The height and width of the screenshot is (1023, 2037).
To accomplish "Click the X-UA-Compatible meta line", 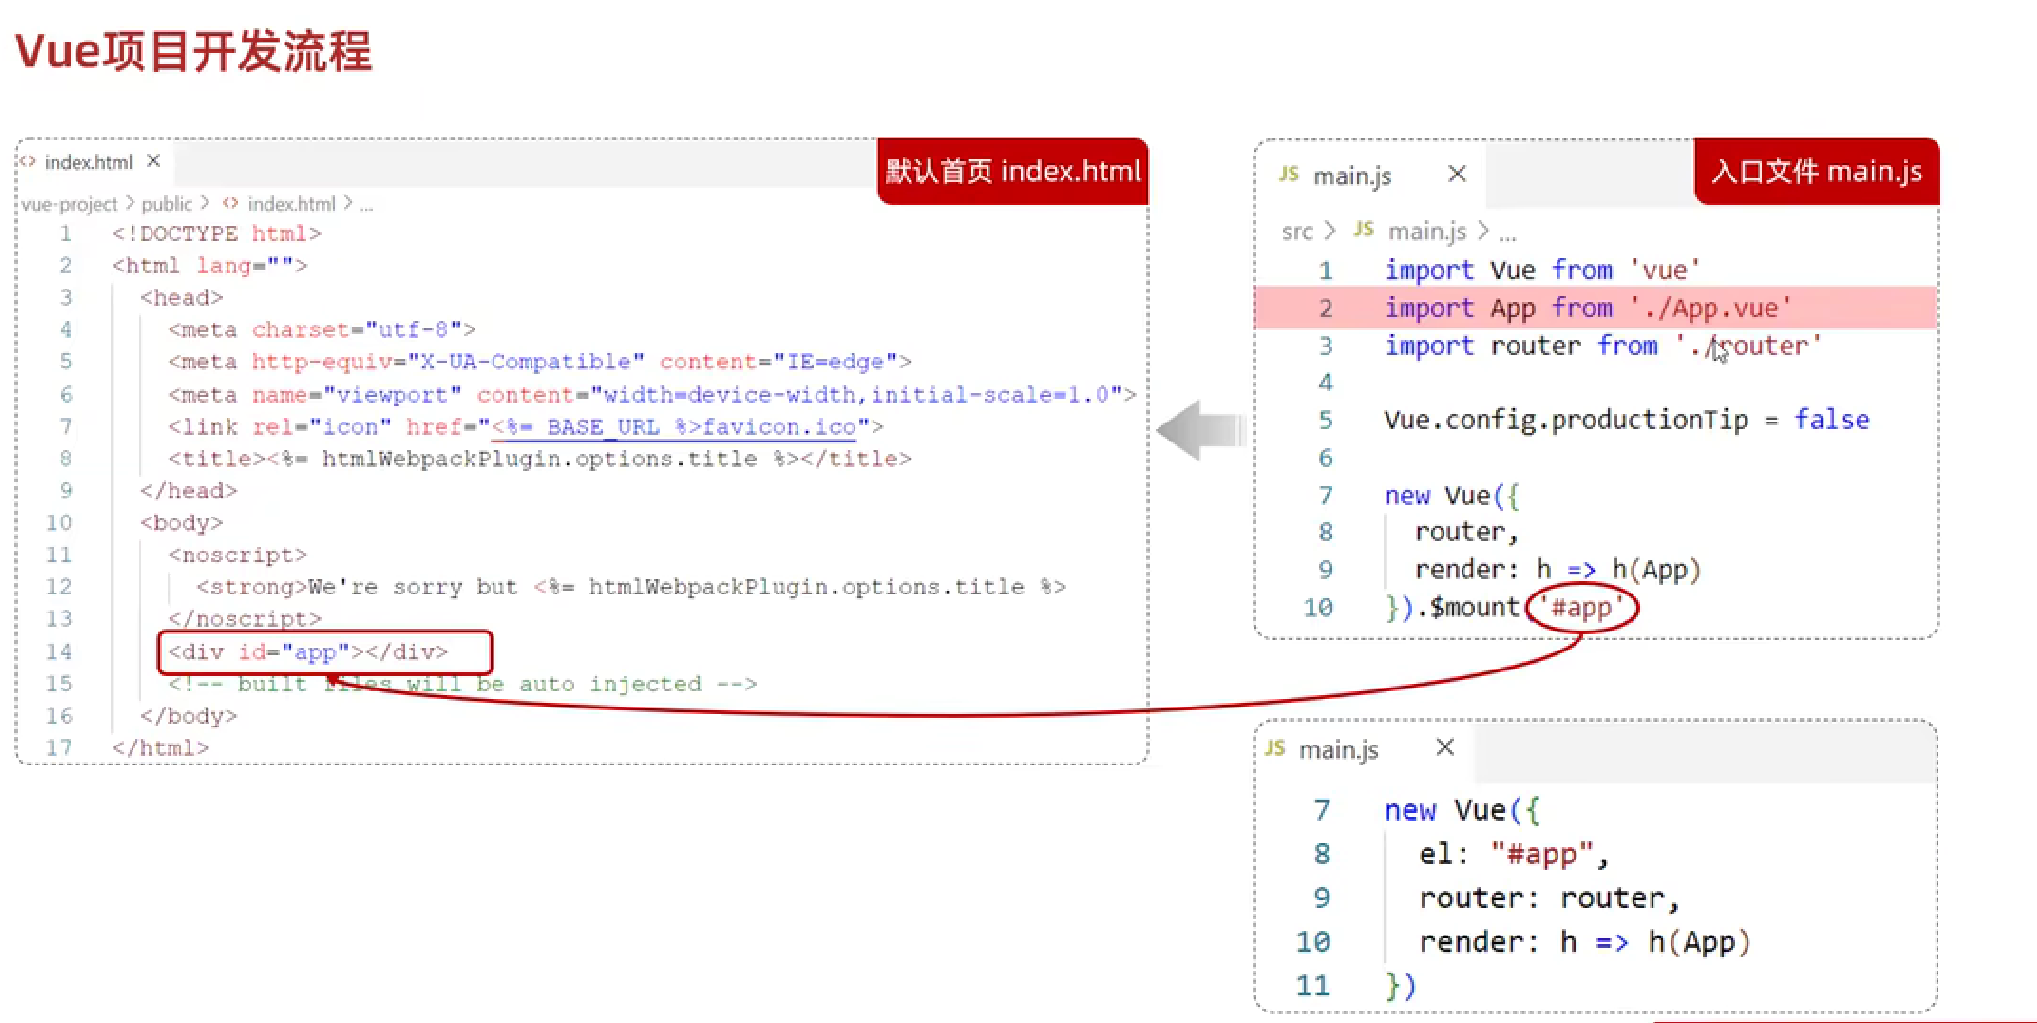I will pyautogui.click(x=540, y=362).
